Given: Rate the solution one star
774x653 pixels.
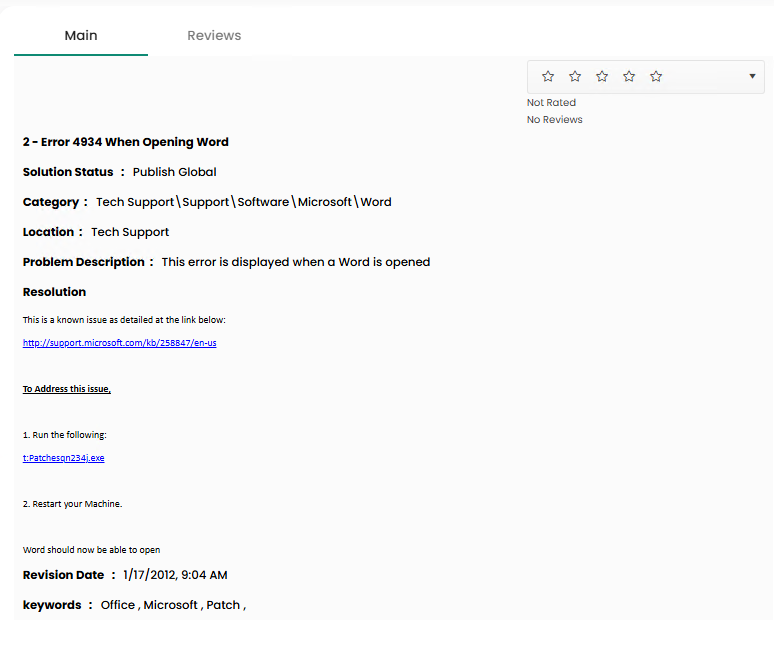Looking at the screenshot, I should tap(548, 76).
